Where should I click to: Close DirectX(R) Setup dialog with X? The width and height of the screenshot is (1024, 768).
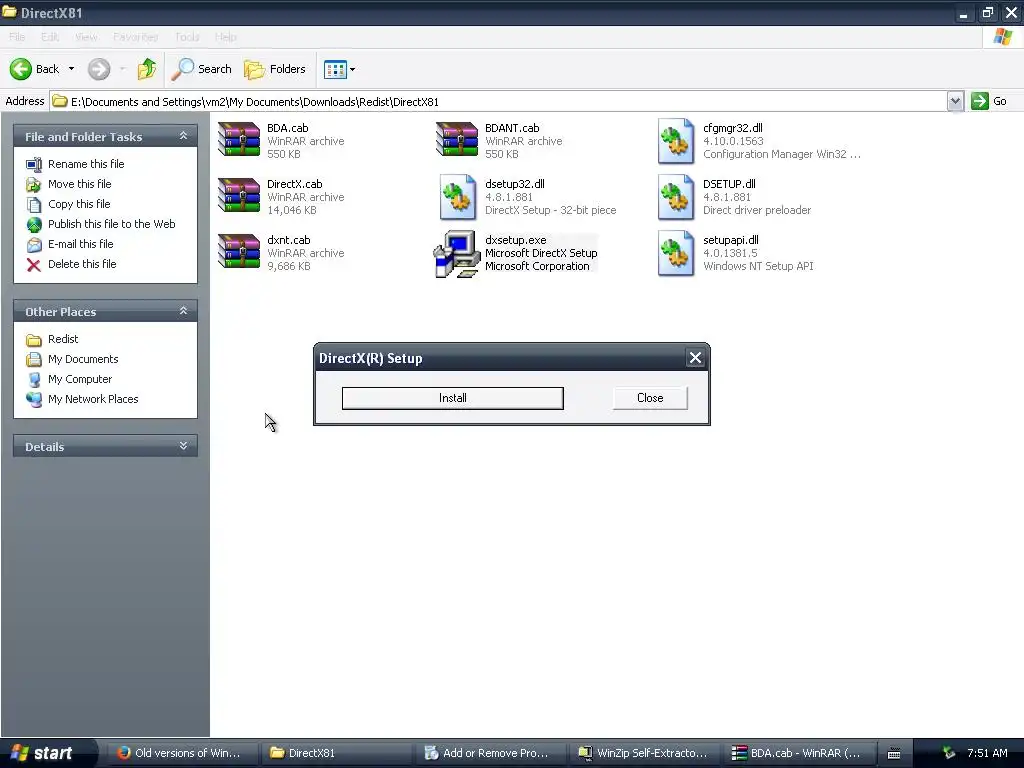695,358
